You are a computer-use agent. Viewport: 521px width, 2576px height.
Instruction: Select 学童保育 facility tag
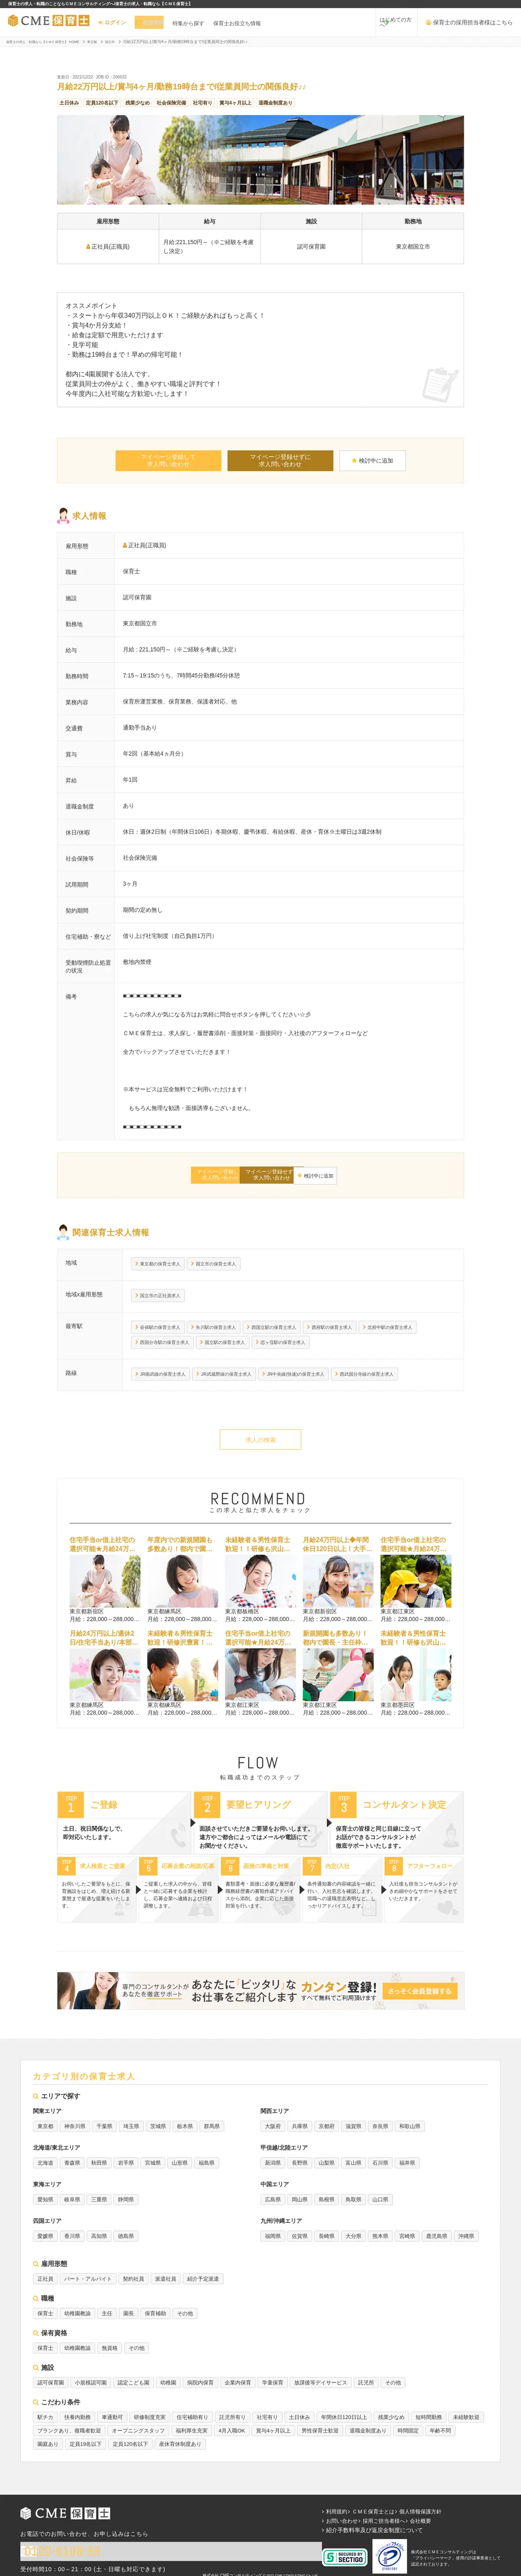(x=273, y=2383)
